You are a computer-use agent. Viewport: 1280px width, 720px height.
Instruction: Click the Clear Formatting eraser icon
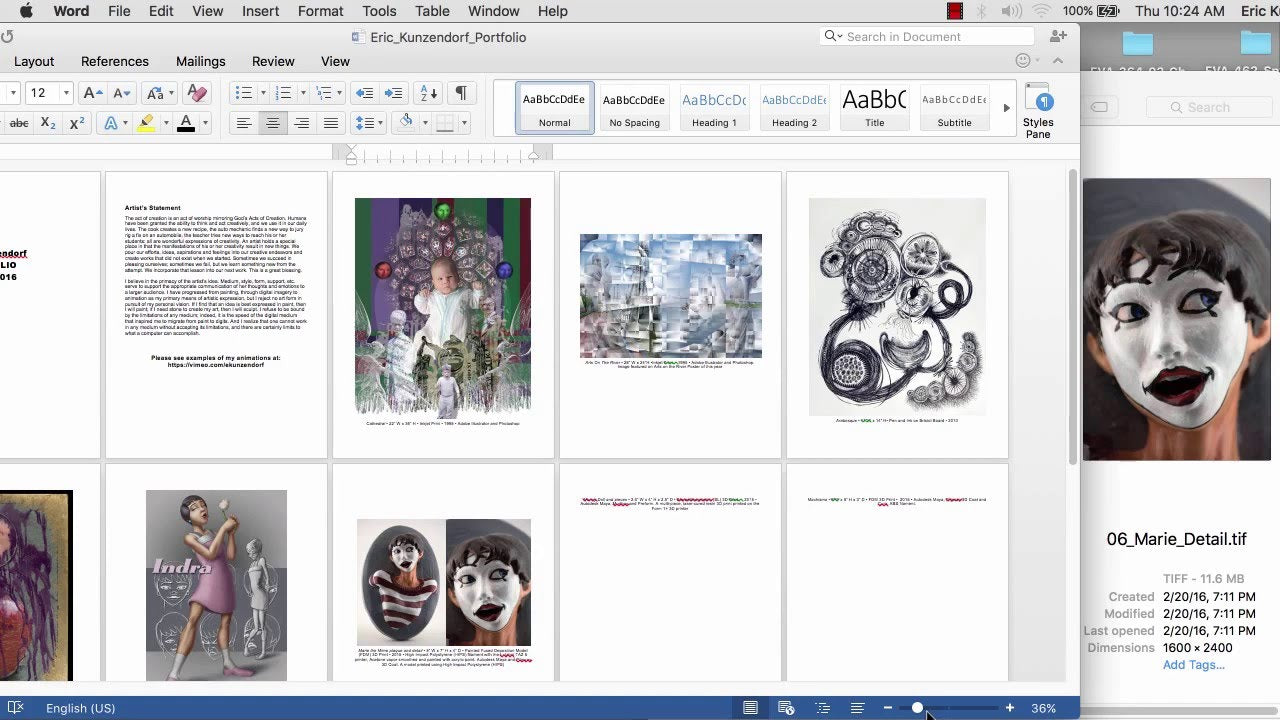point(197,93)
